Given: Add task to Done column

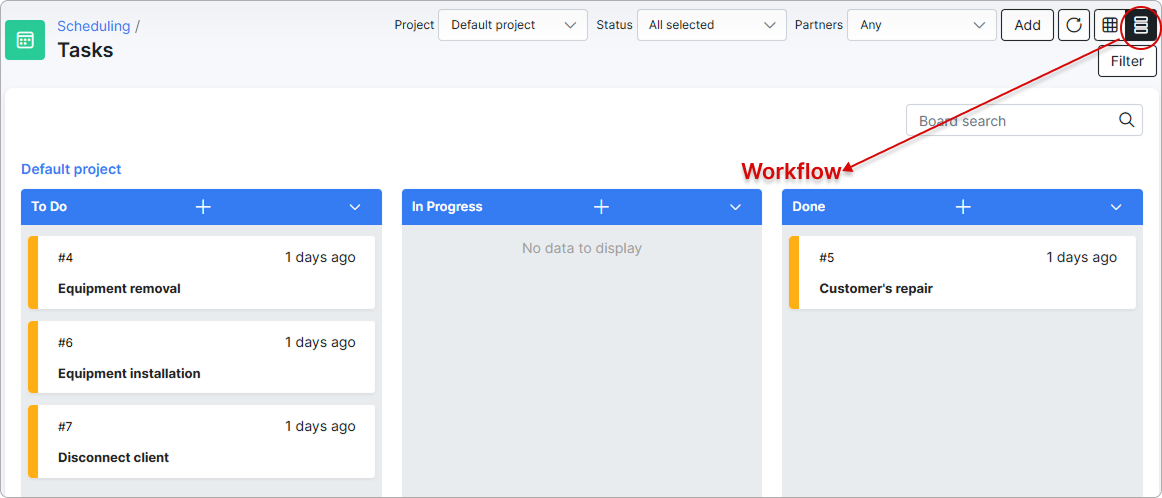Looking at the screenshot, I should click(x=963, y=207).
